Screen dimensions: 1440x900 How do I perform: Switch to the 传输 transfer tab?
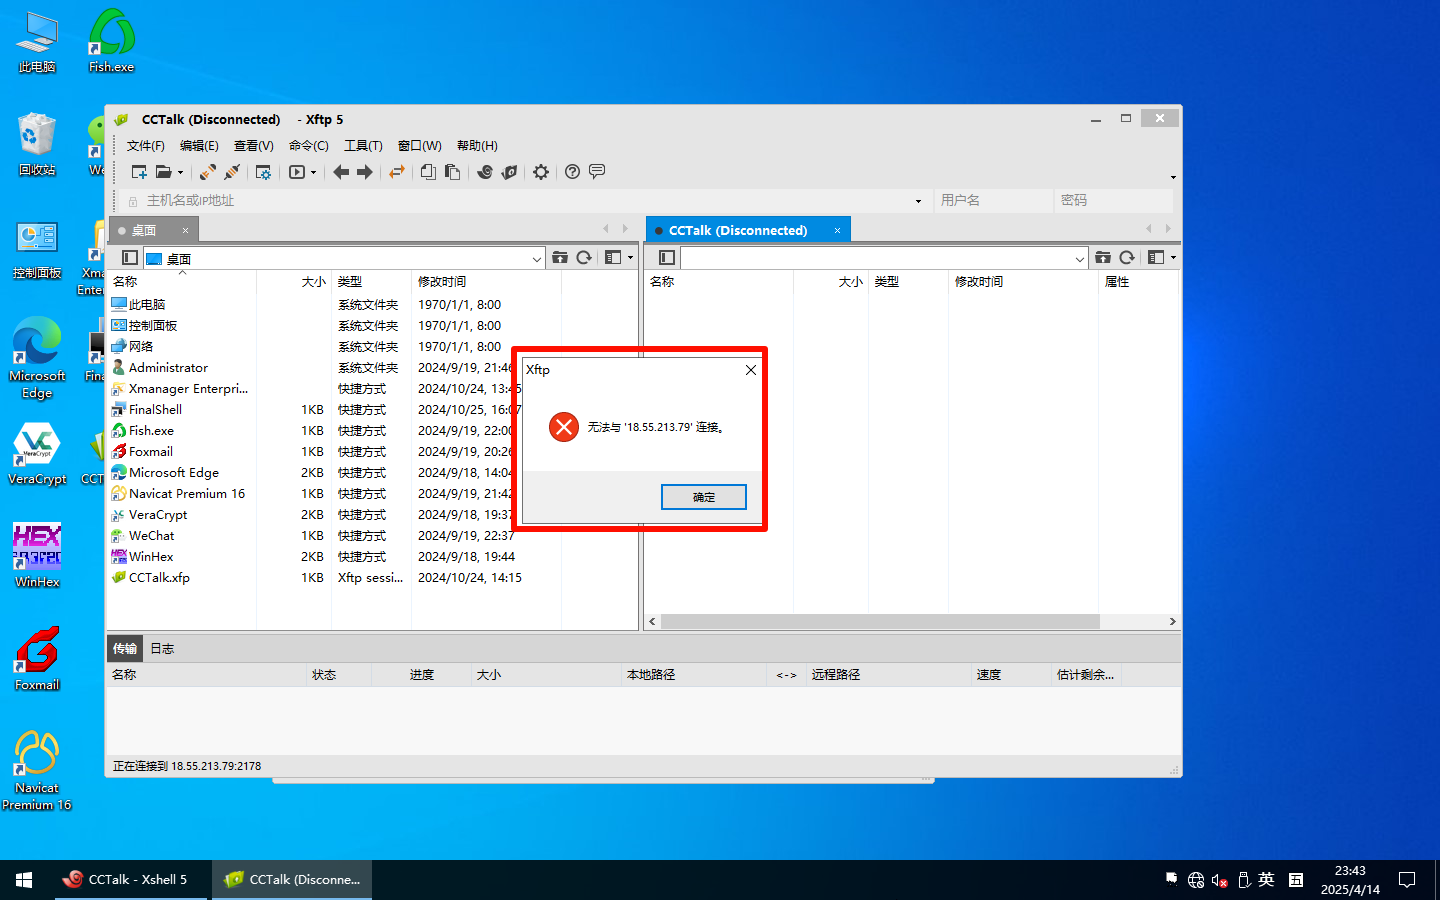click(x=125, y=649)
